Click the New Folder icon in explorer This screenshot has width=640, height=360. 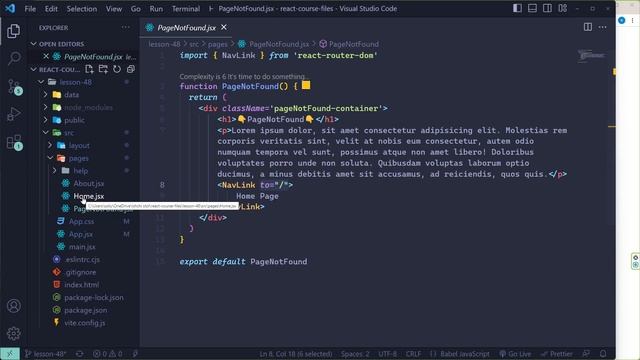[103, 69]
